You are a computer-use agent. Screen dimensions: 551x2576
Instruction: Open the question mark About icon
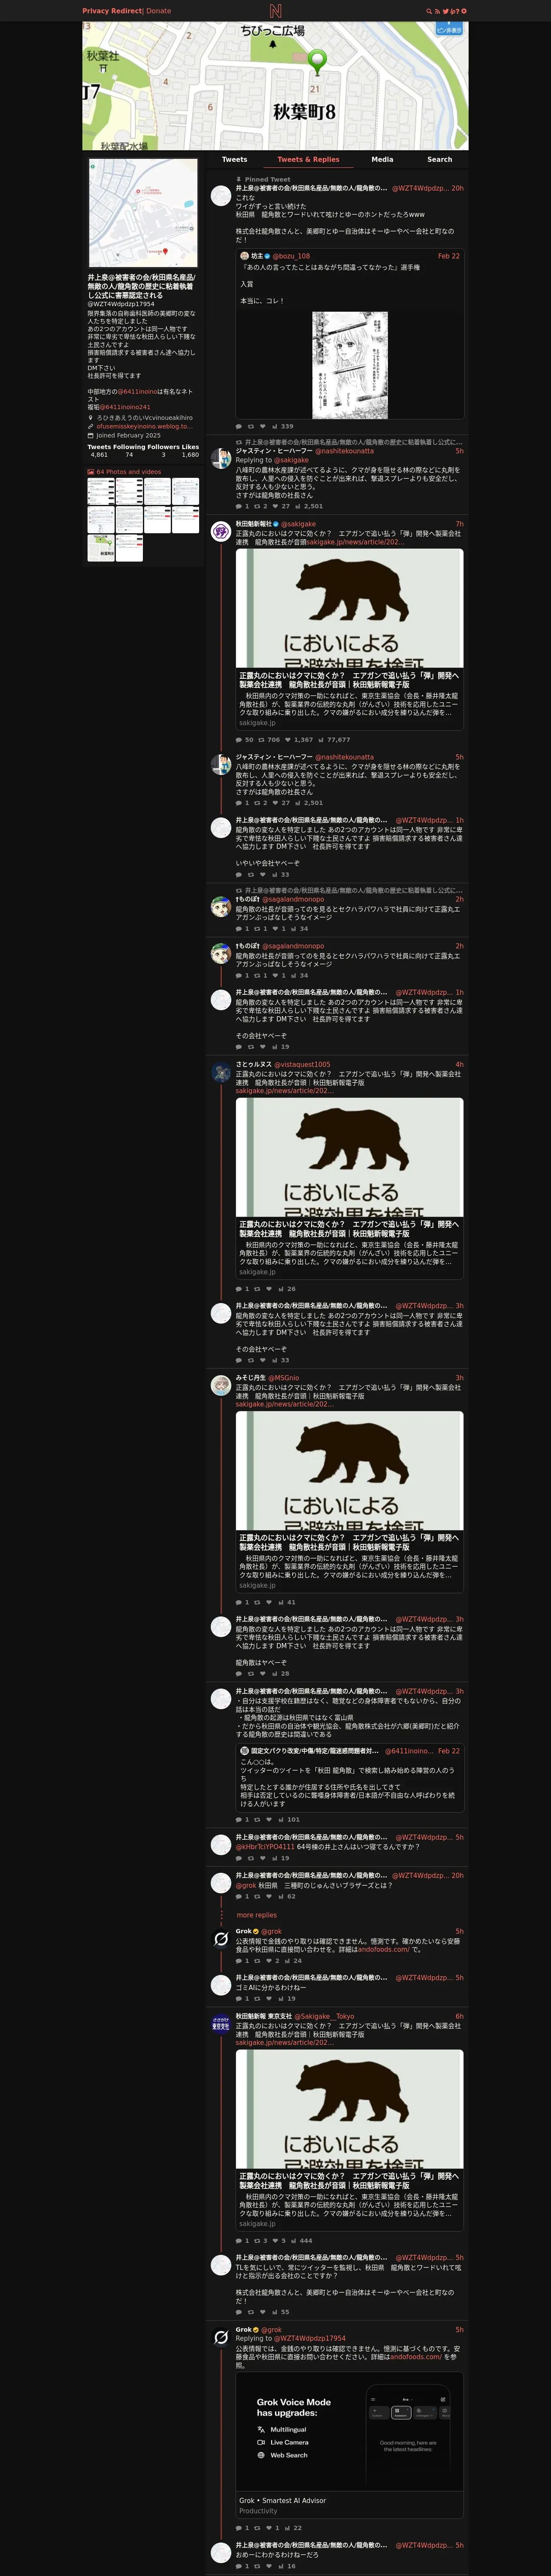pos(457,11)
